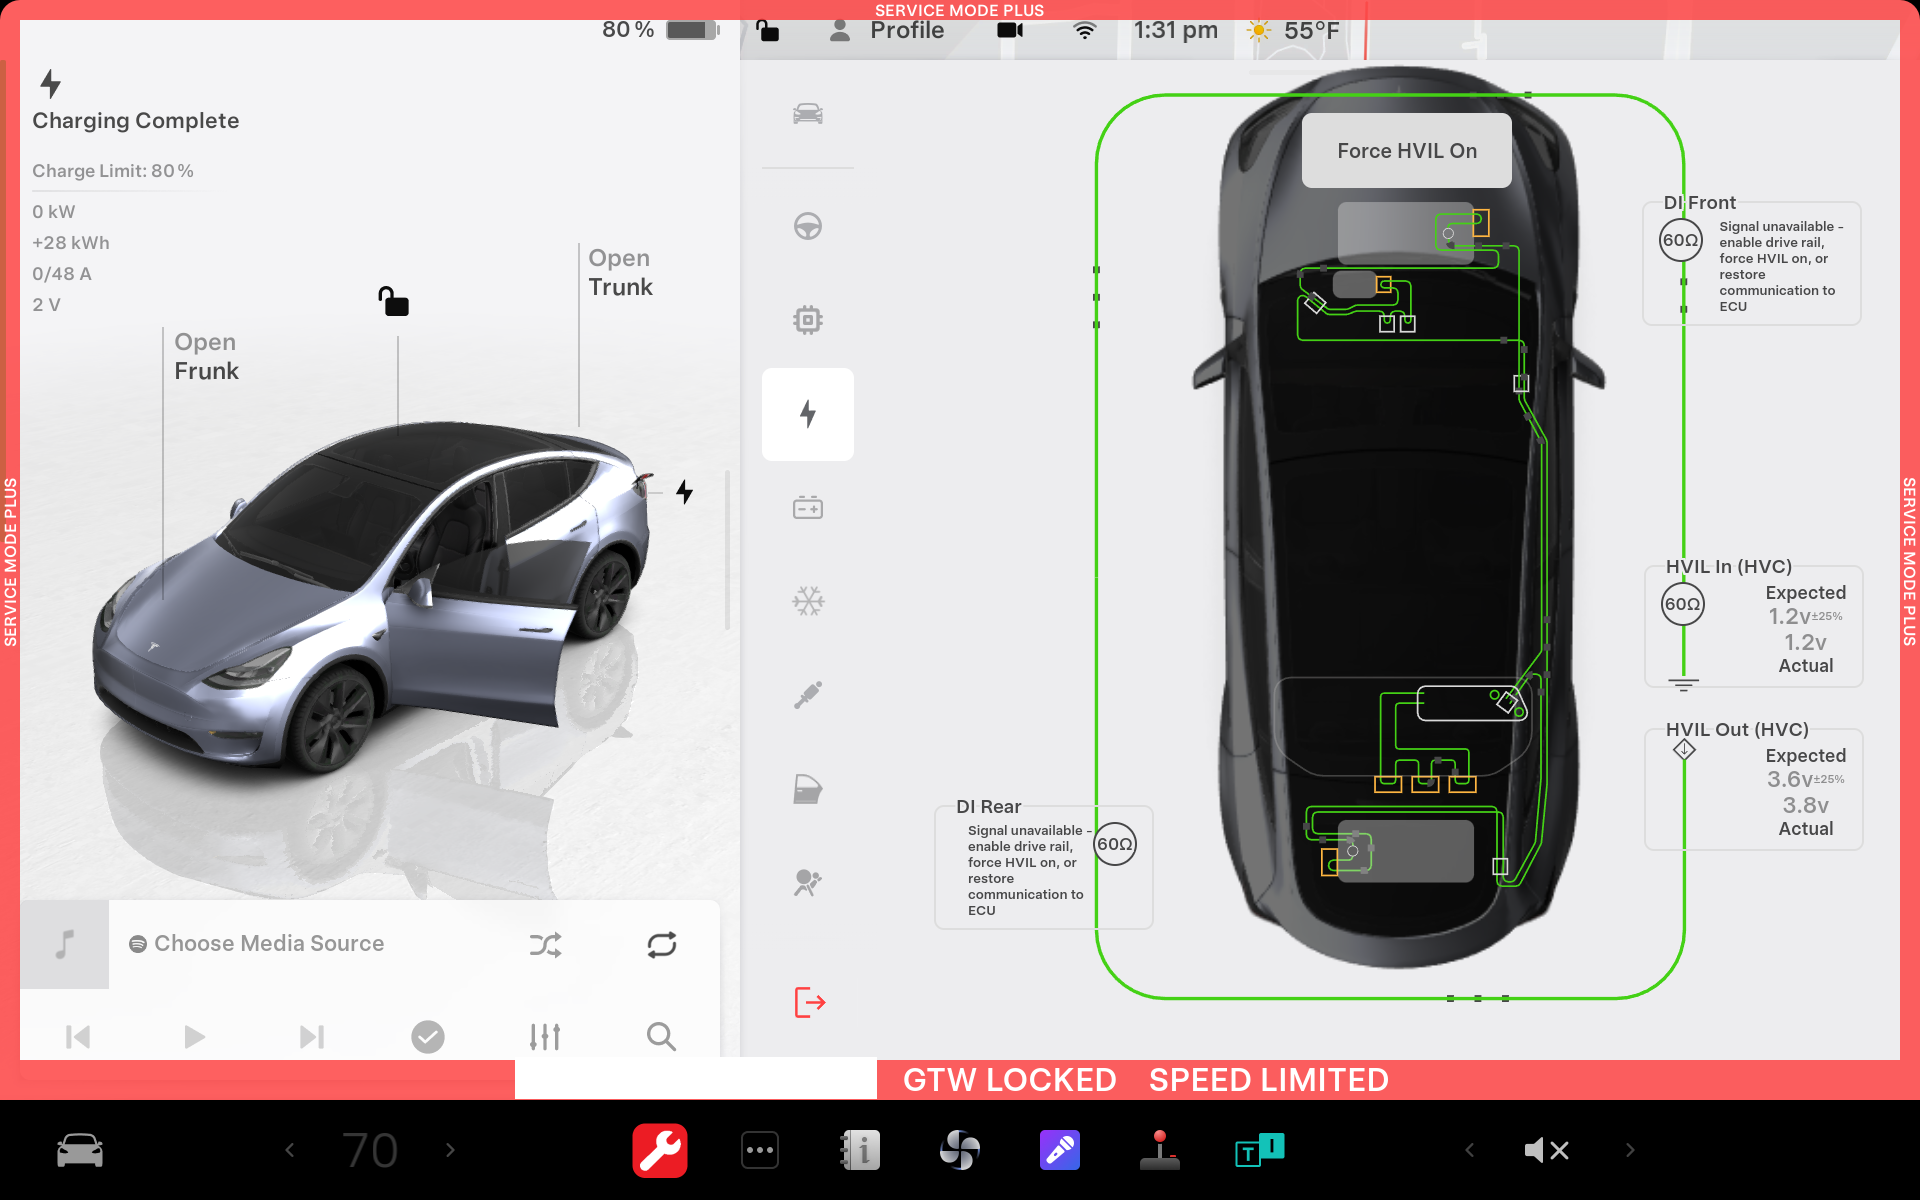Viewport: 1920px width, 1200px height.
Task: Toggle repeat in media player
Action: pos(661,944)
